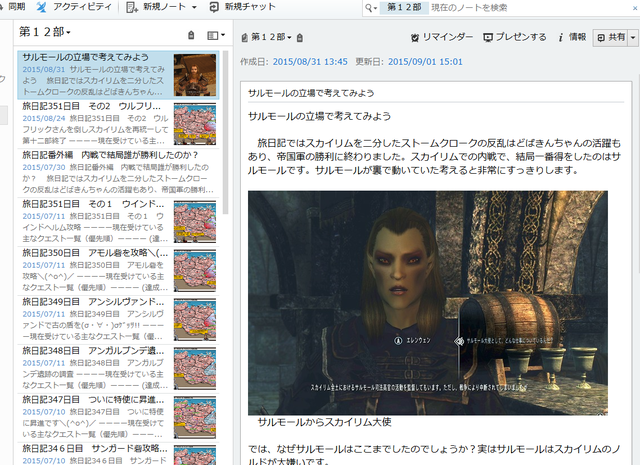Click the Share (共有) button
640x465 pixels.
tap(611, 38)
